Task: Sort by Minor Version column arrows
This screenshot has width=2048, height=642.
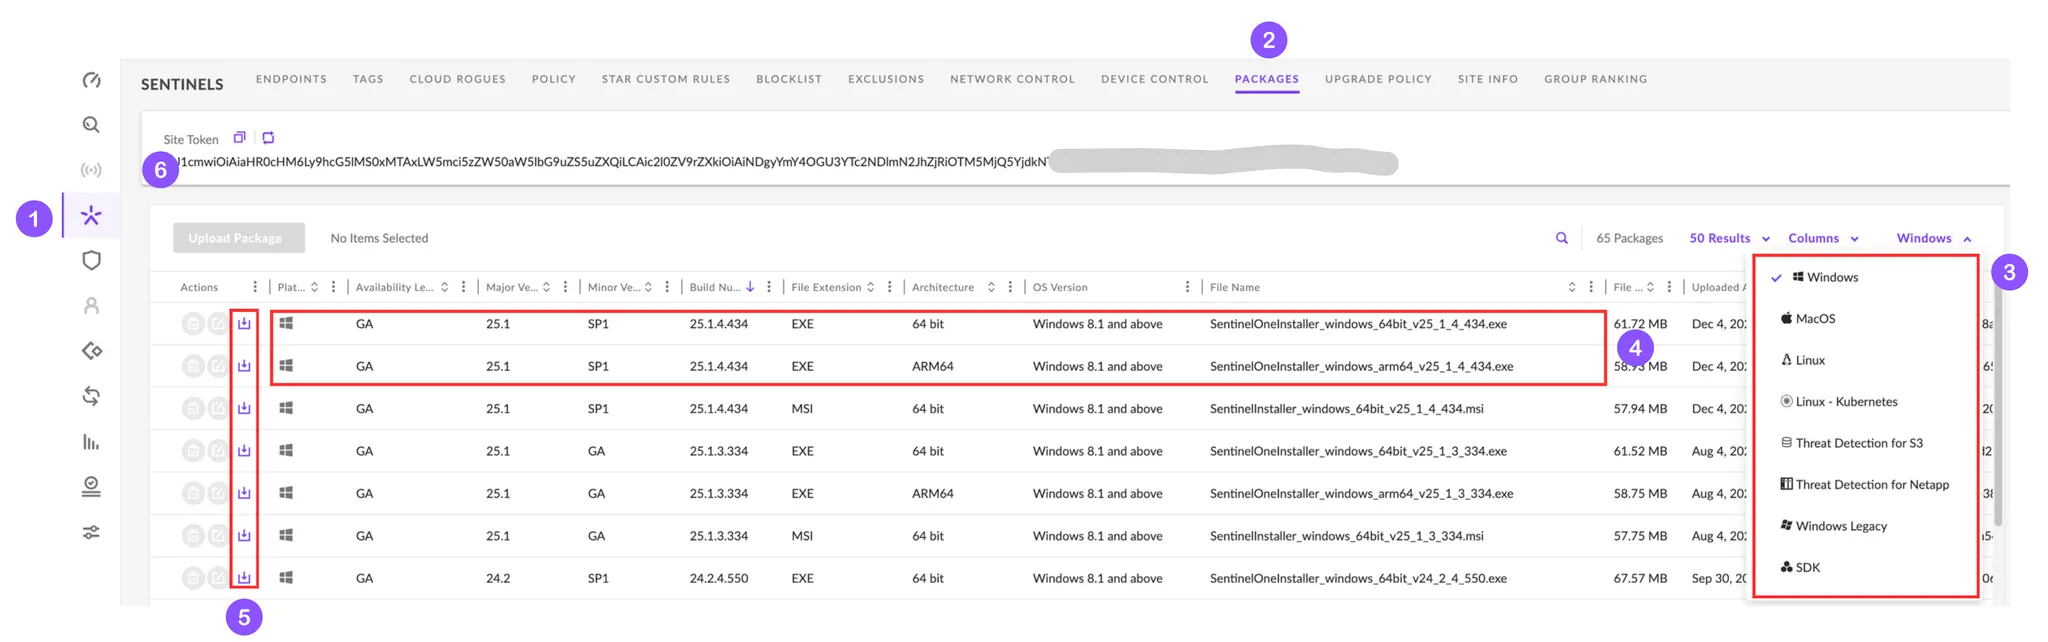Action: tap(648, 287)
